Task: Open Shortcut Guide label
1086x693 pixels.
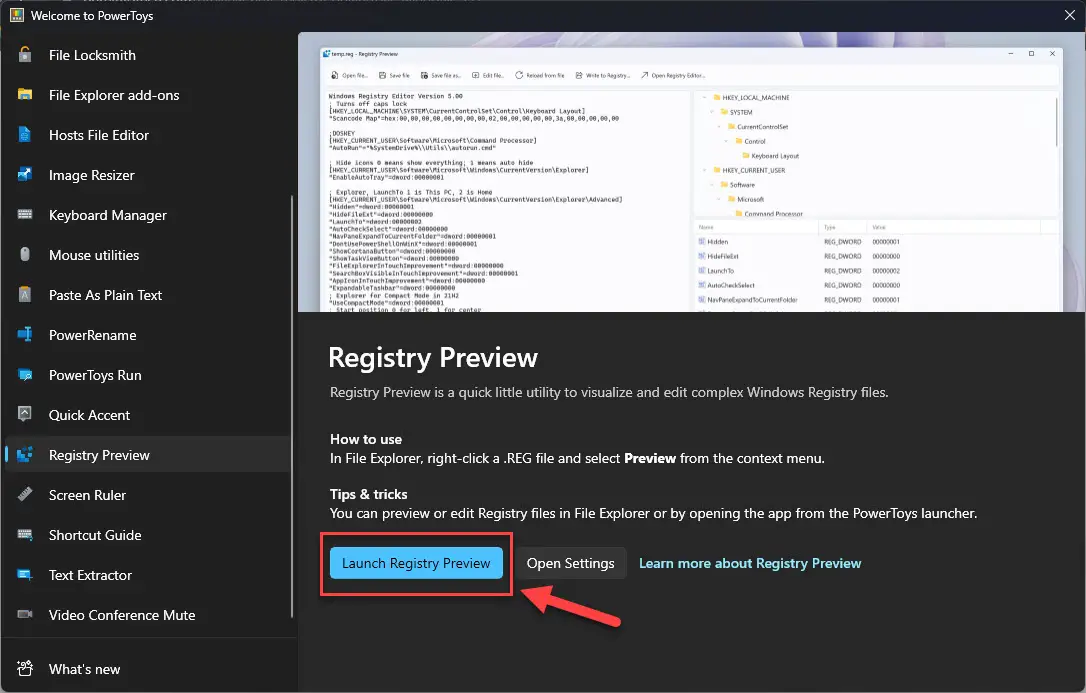Action: (x=95, y=535)
